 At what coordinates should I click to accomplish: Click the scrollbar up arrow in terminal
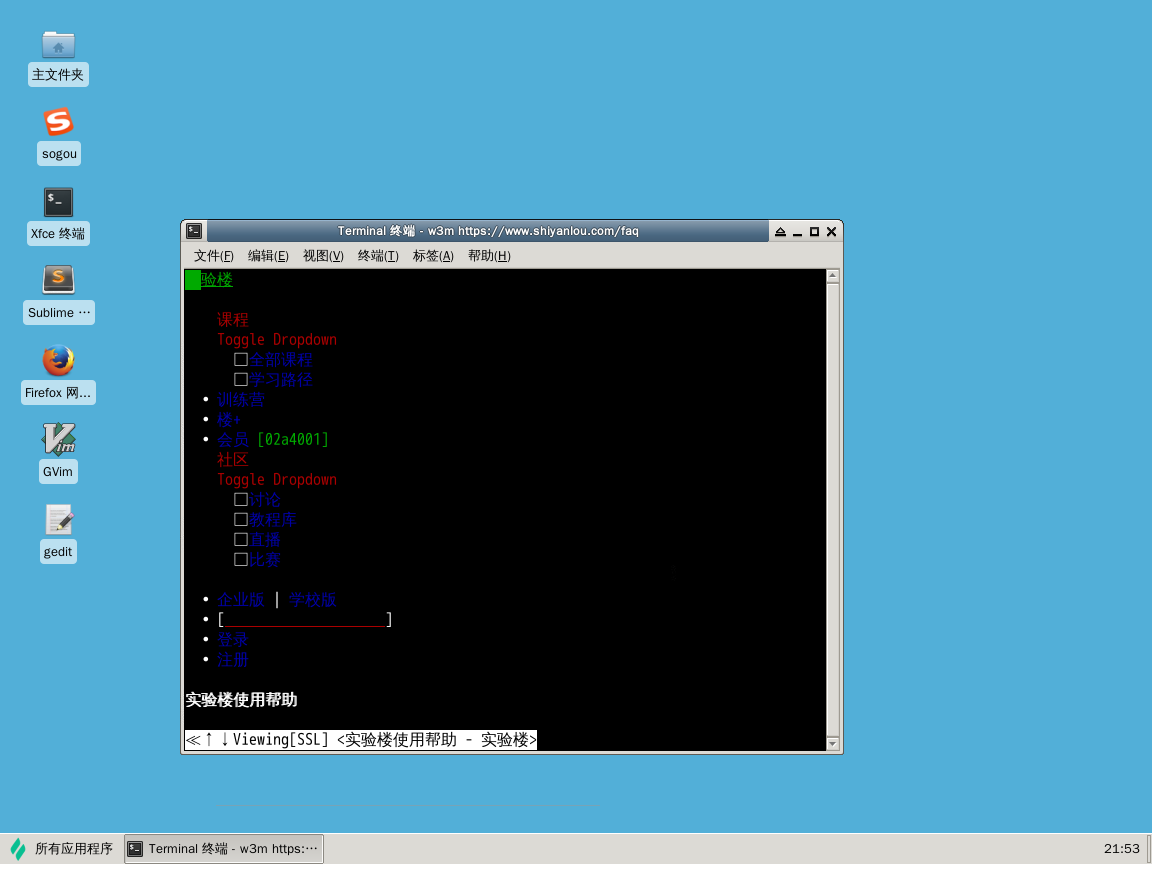(832, 276)
